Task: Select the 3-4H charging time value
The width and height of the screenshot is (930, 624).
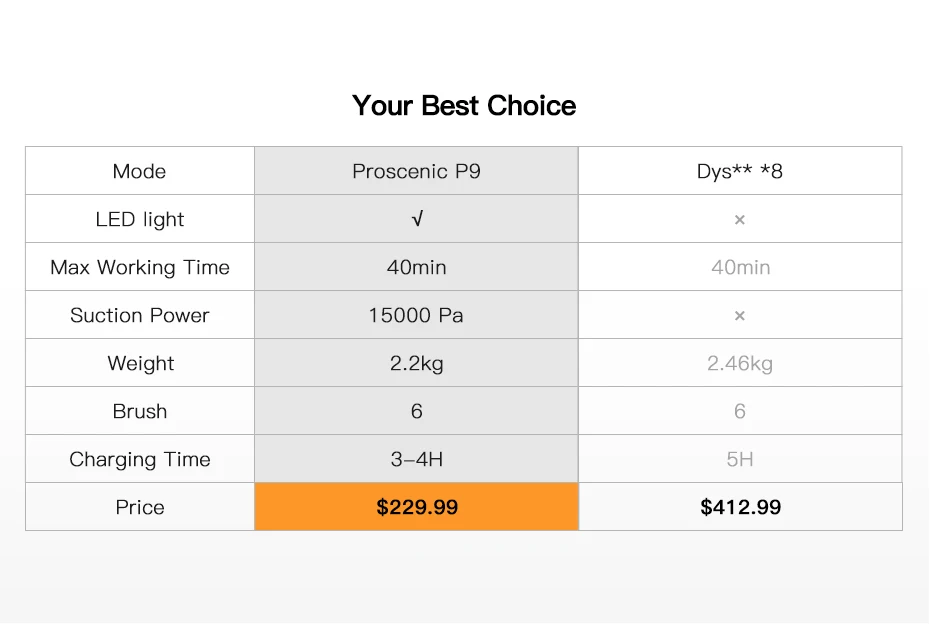Action: pos(416,459)
